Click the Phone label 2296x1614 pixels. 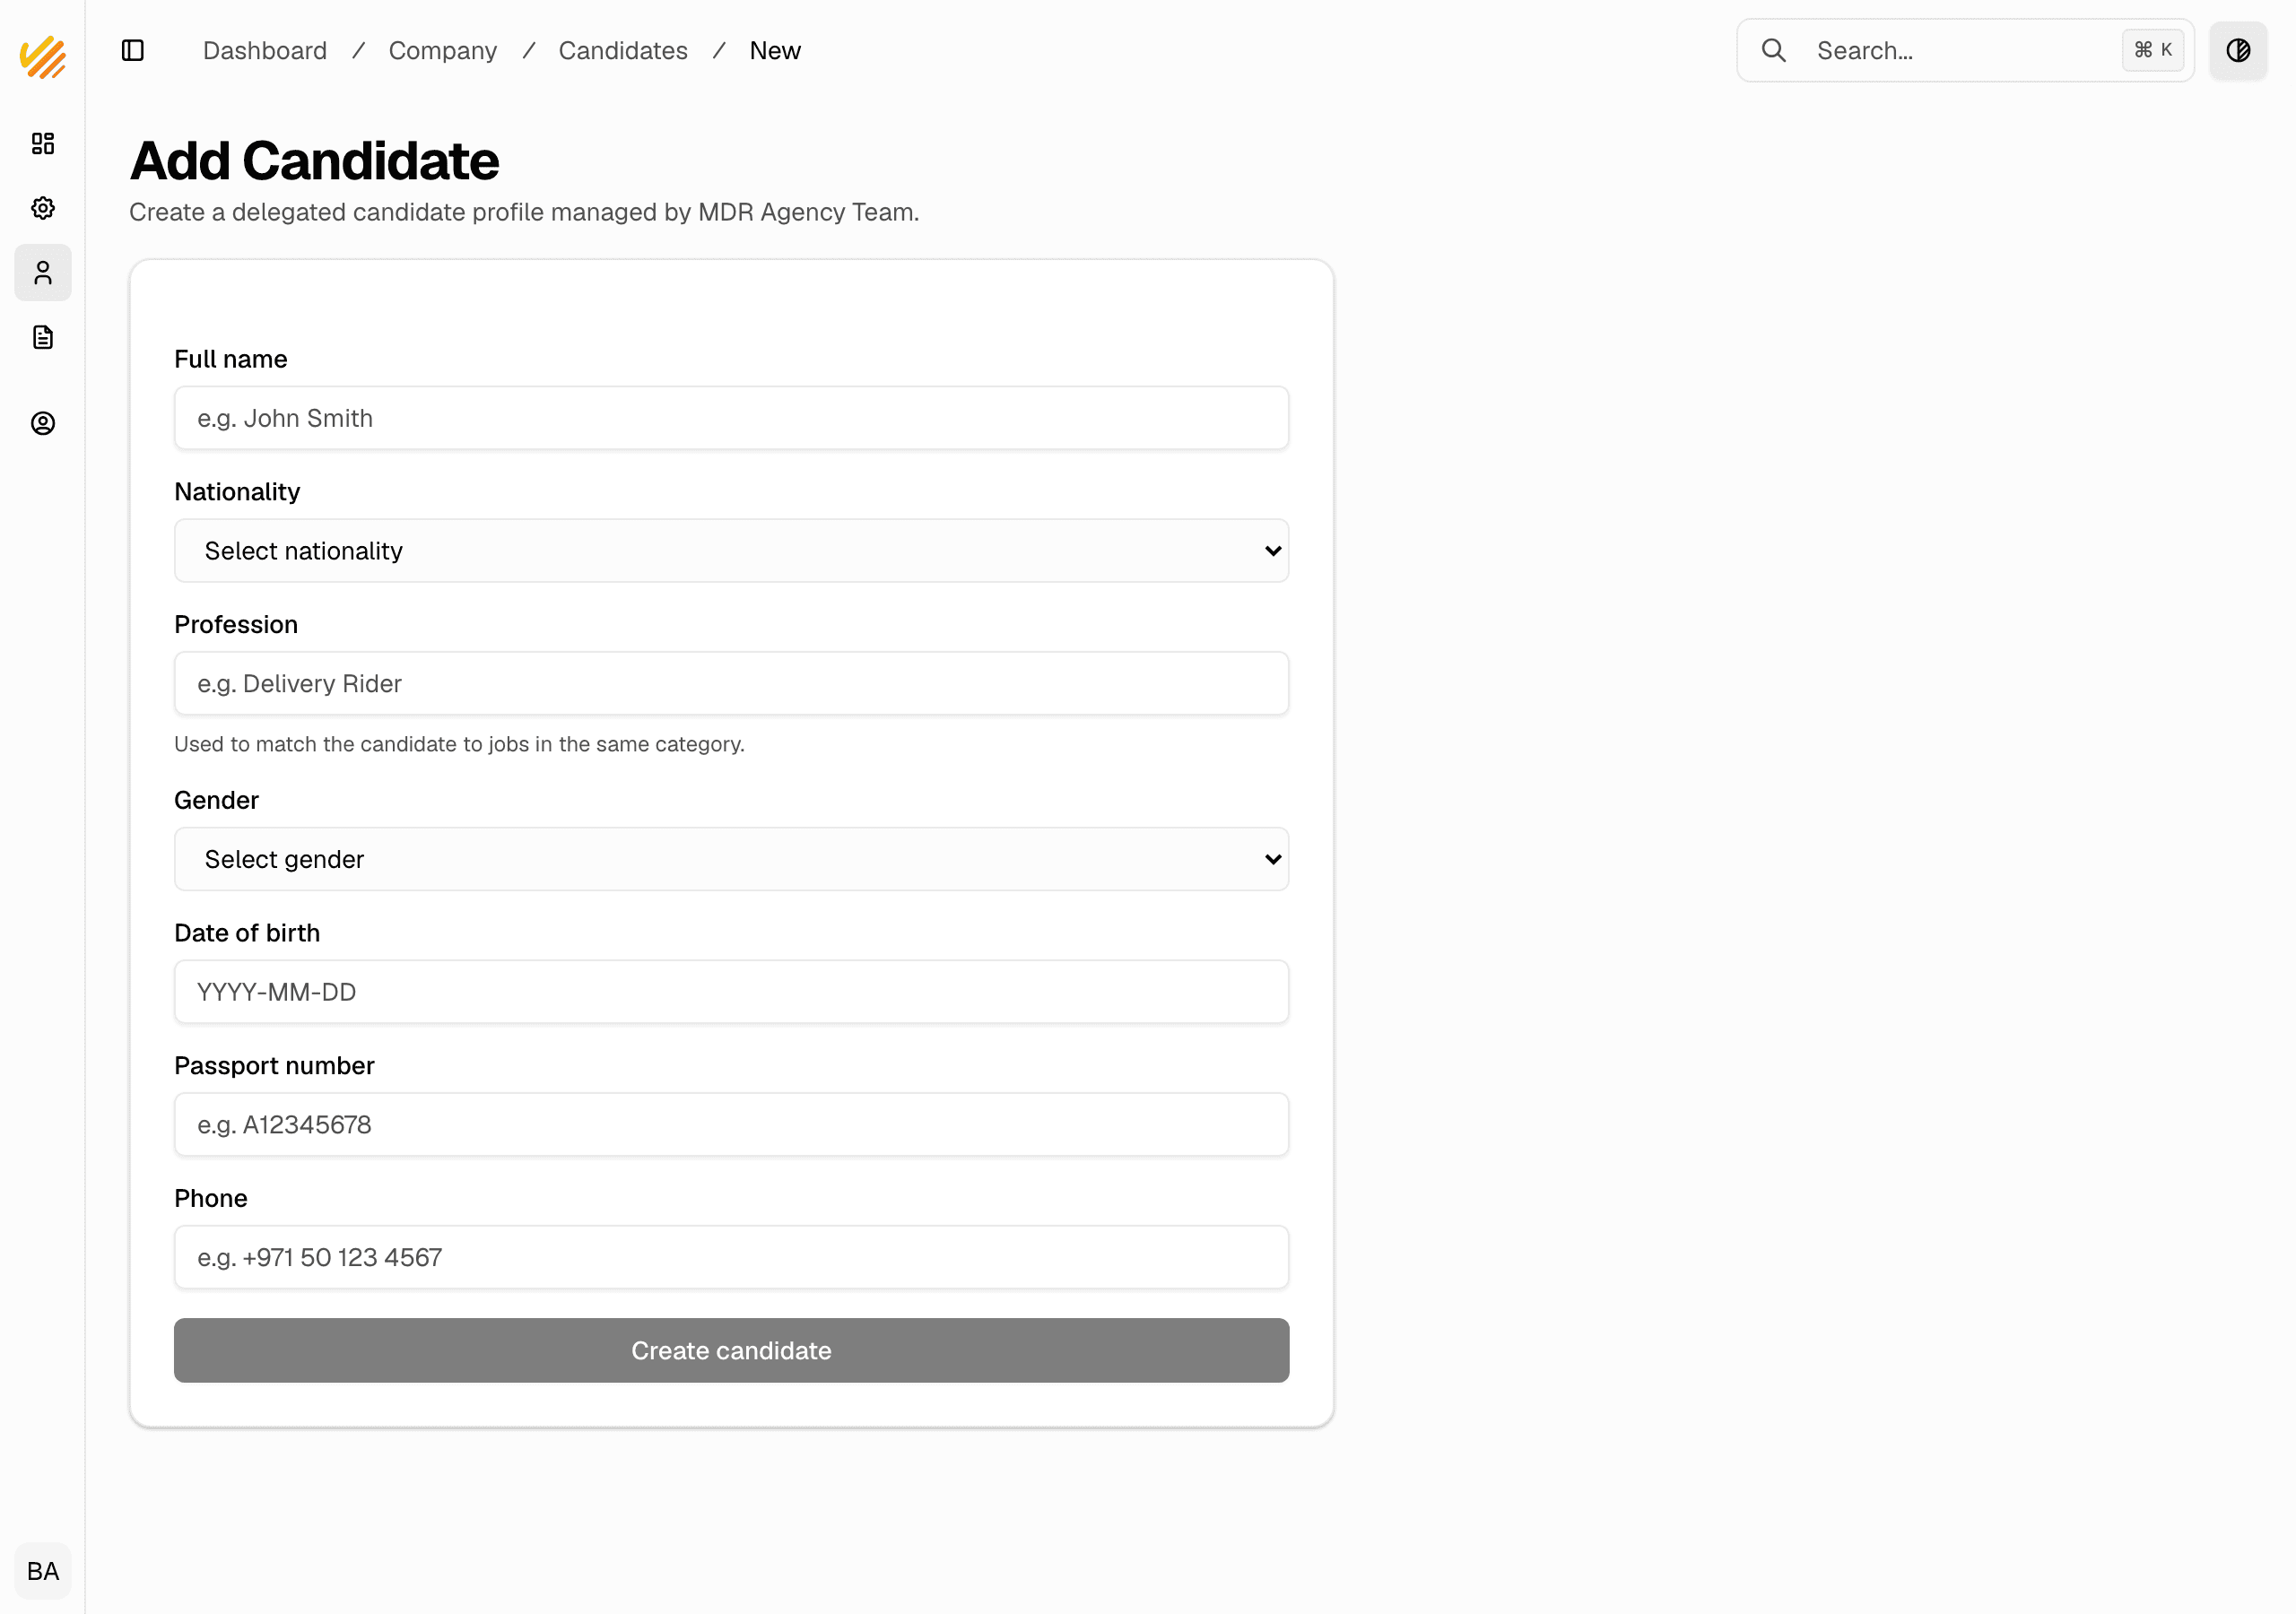[210, 1198]
